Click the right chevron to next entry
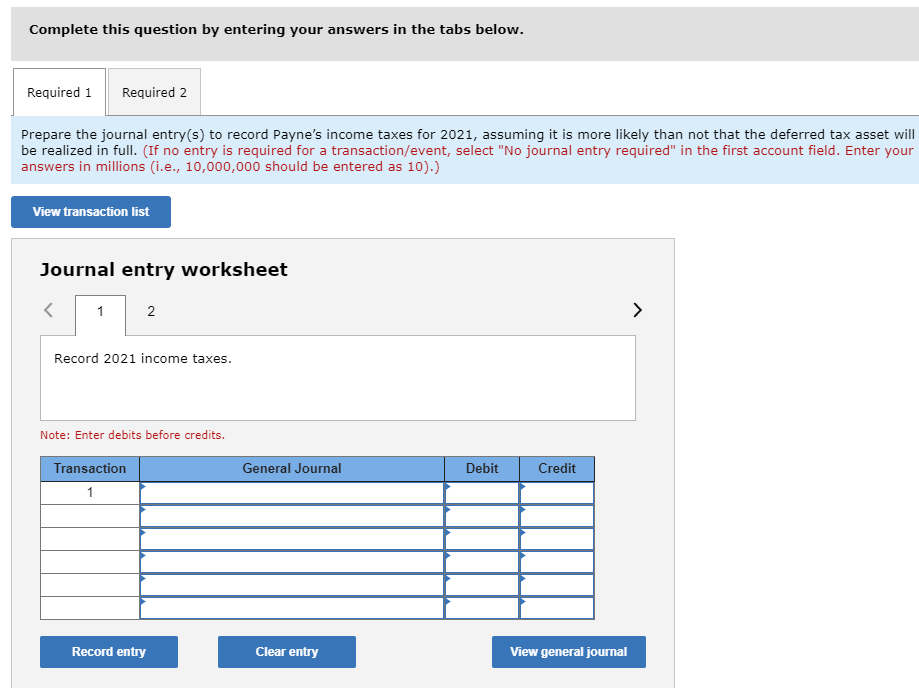919x688 pixels. click(x=637, y=310)
